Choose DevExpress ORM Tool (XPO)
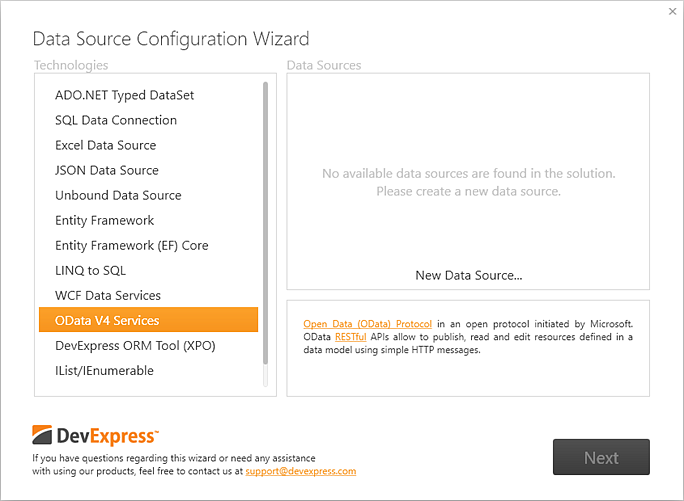Screen dimensions: 684x501 135,346
